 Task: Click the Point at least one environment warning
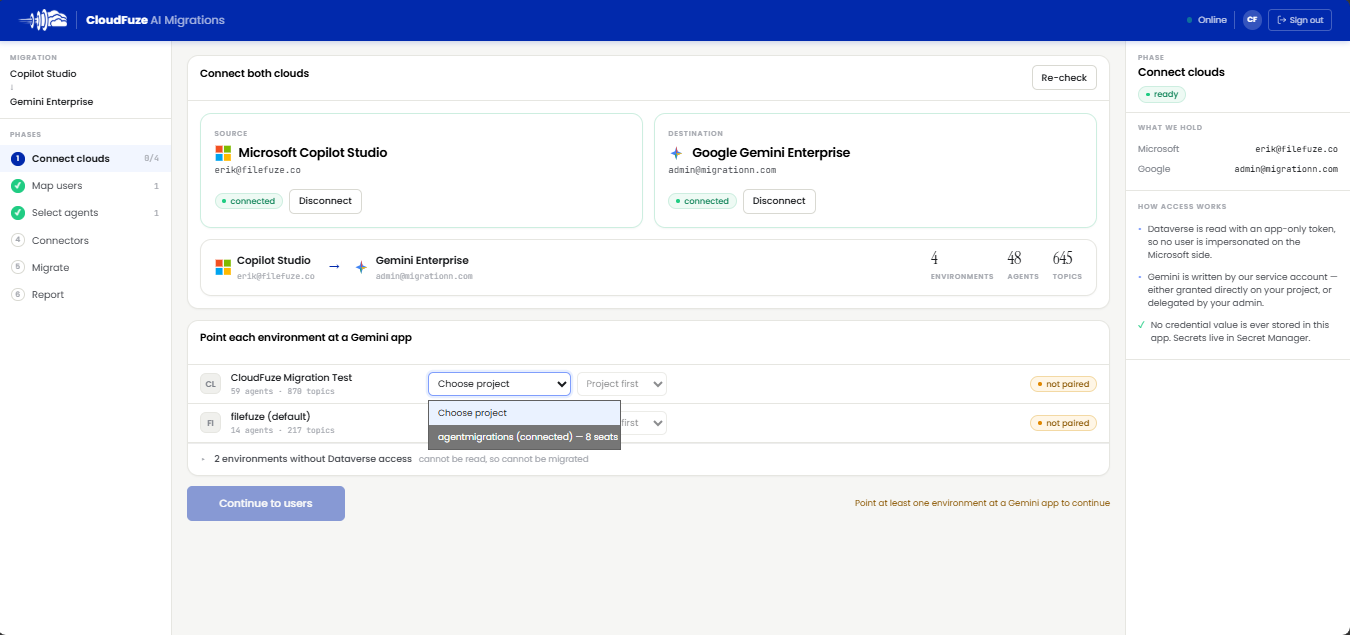pos(982,503)
